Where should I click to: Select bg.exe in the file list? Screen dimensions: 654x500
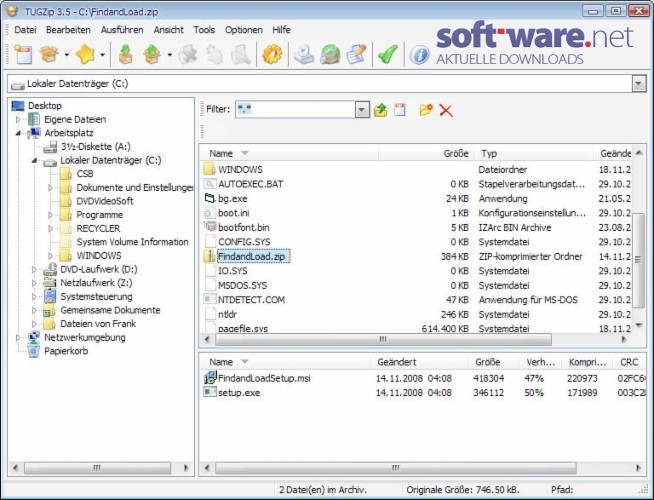coord(232,198)
